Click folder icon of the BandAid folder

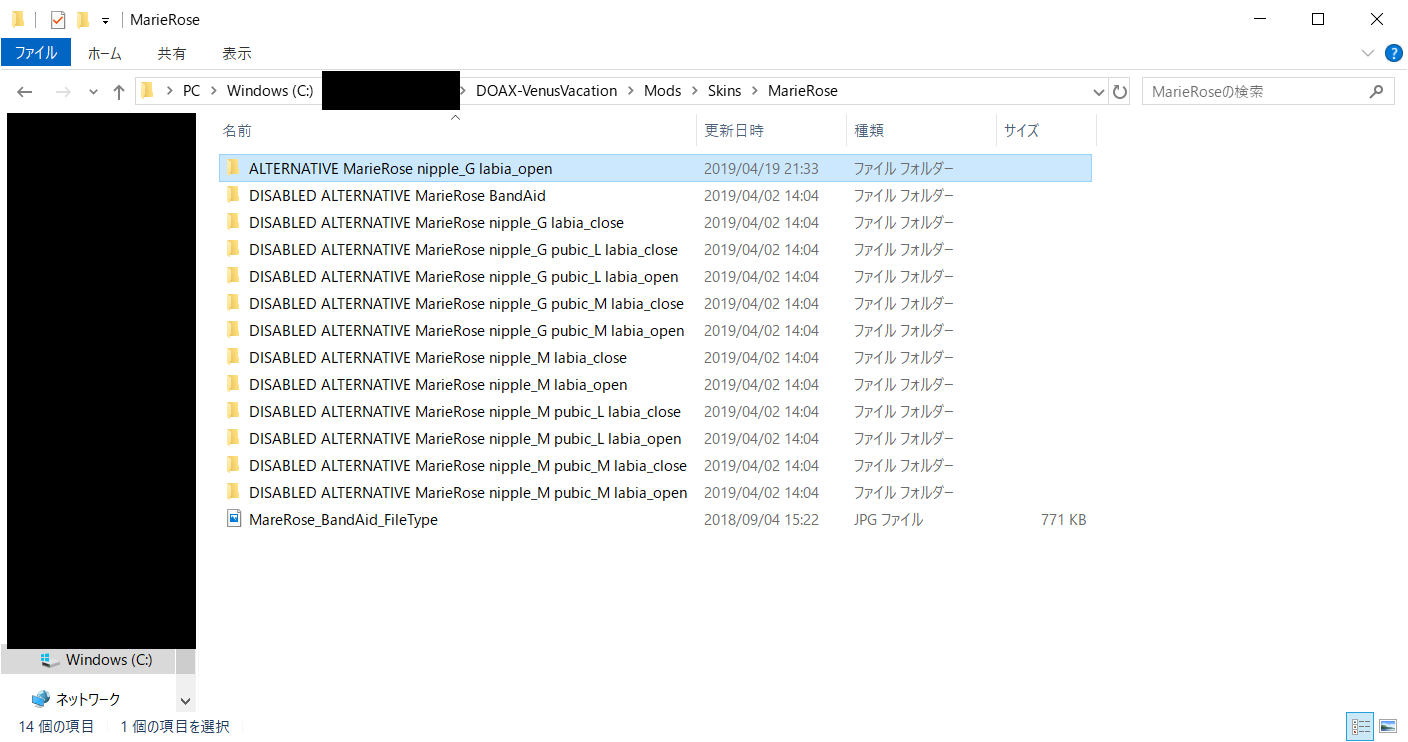tap(234, 195)
